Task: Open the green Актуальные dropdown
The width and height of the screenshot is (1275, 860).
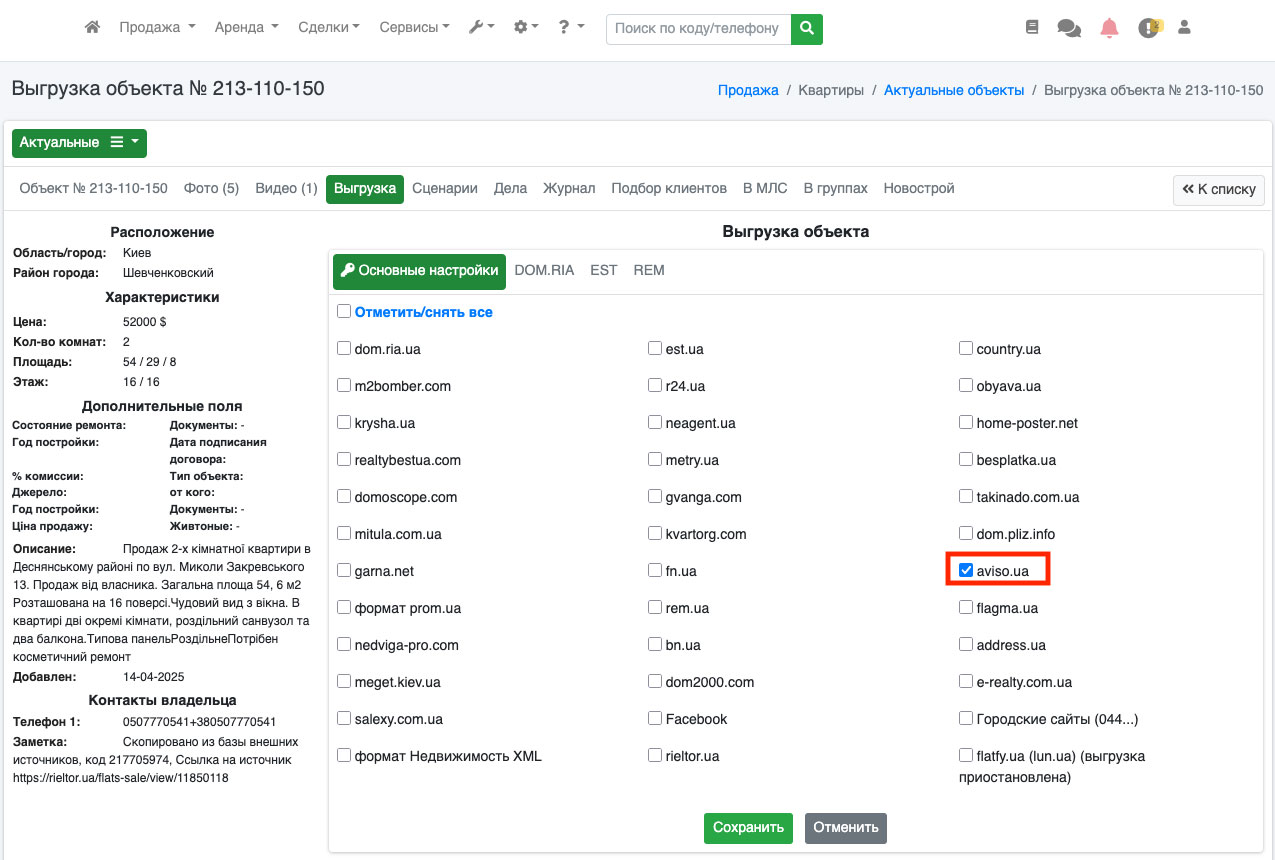Action: 79,143
